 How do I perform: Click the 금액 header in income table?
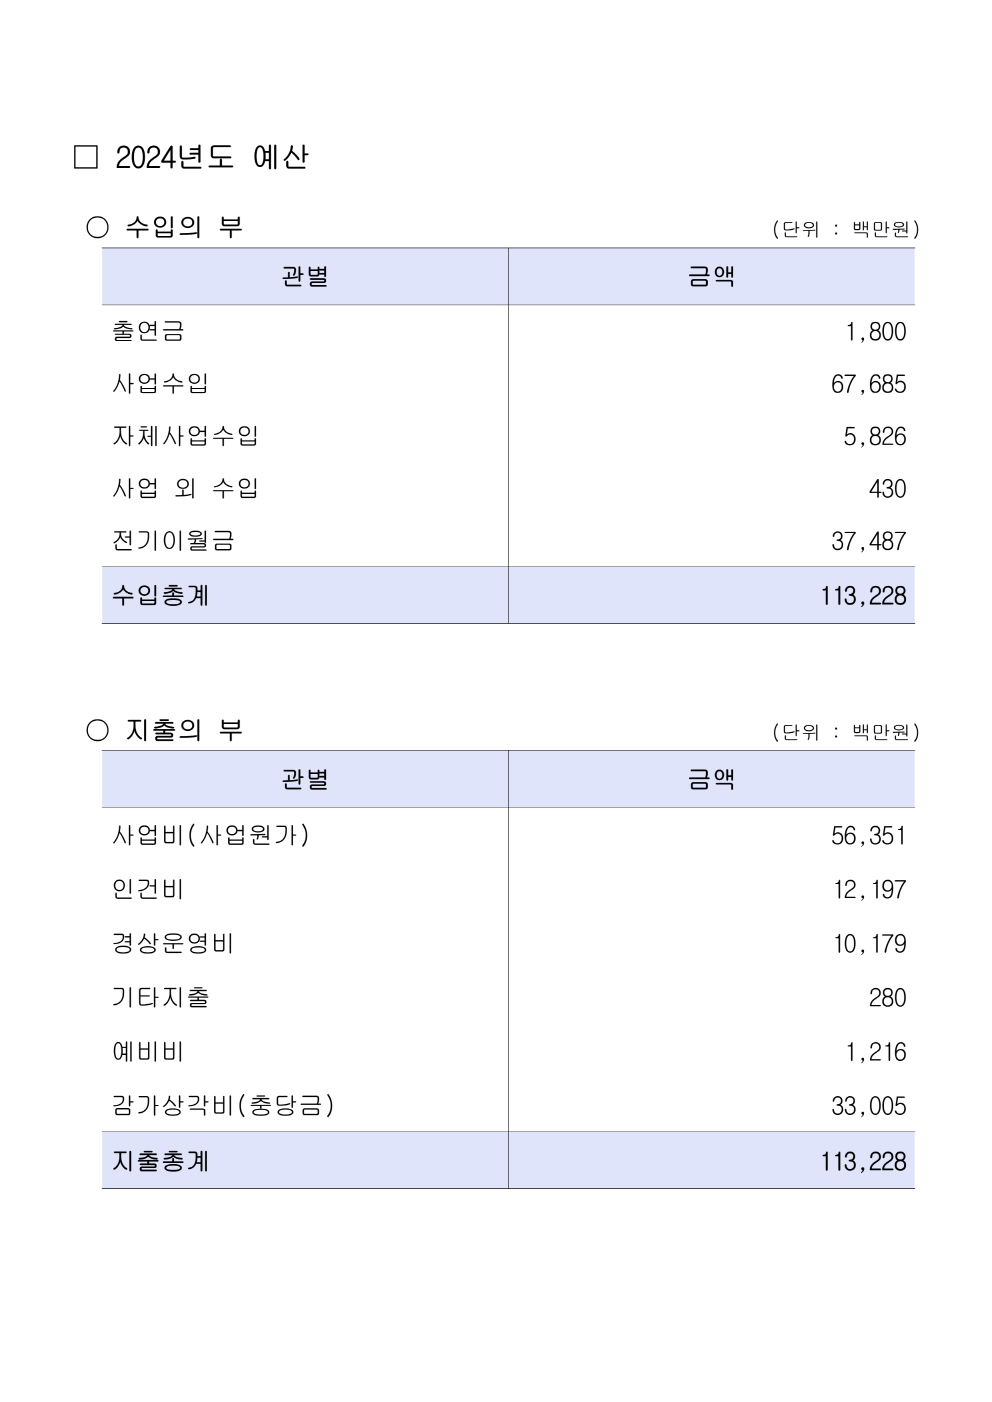[x=711, y=276]
